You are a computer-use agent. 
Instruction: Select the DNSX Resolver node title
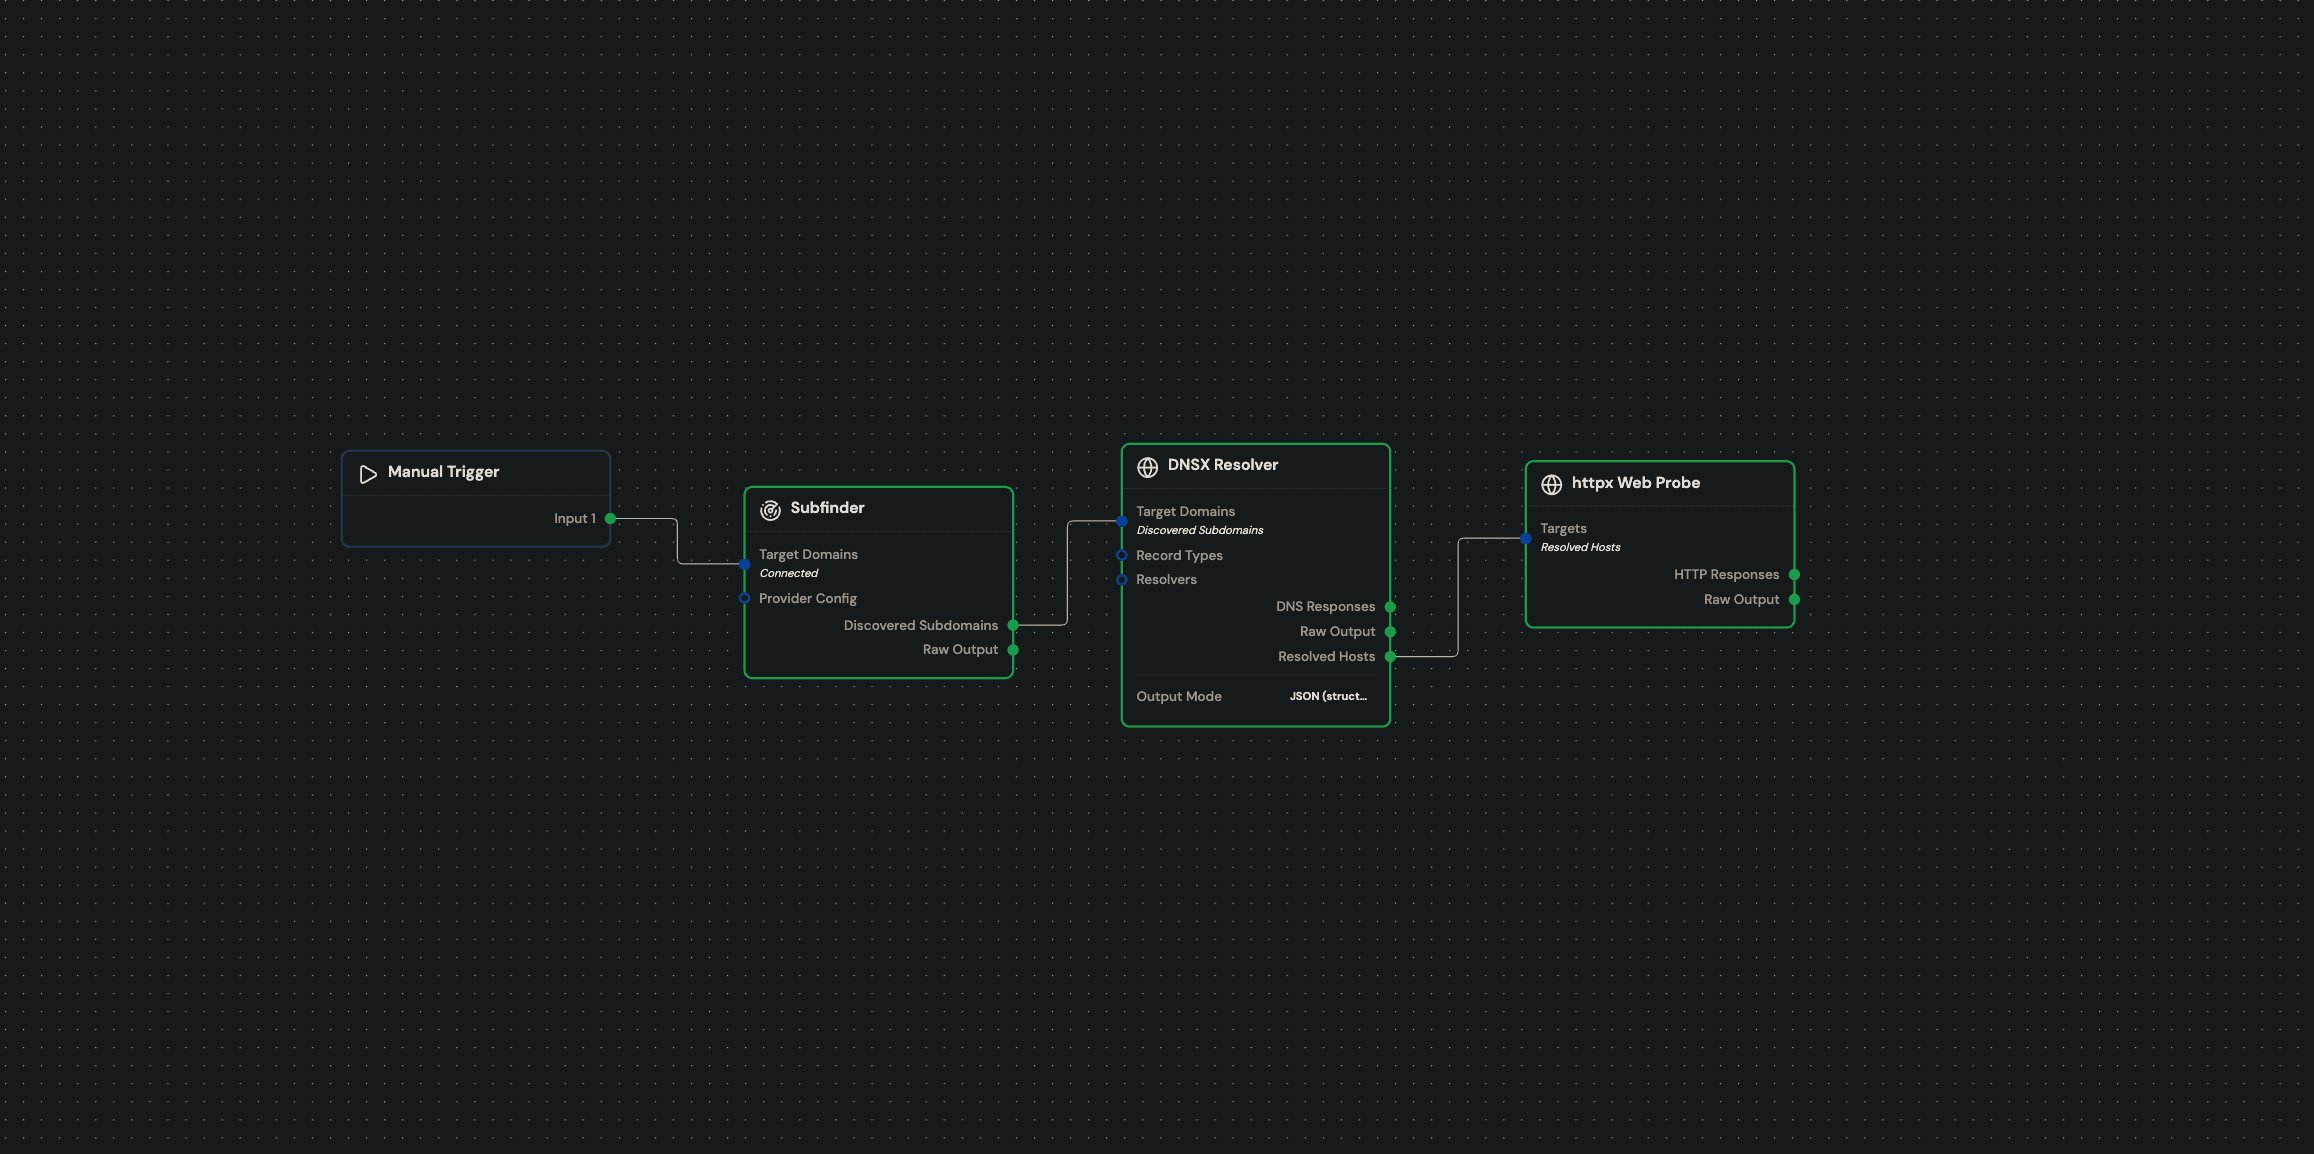pos(1222,465)
